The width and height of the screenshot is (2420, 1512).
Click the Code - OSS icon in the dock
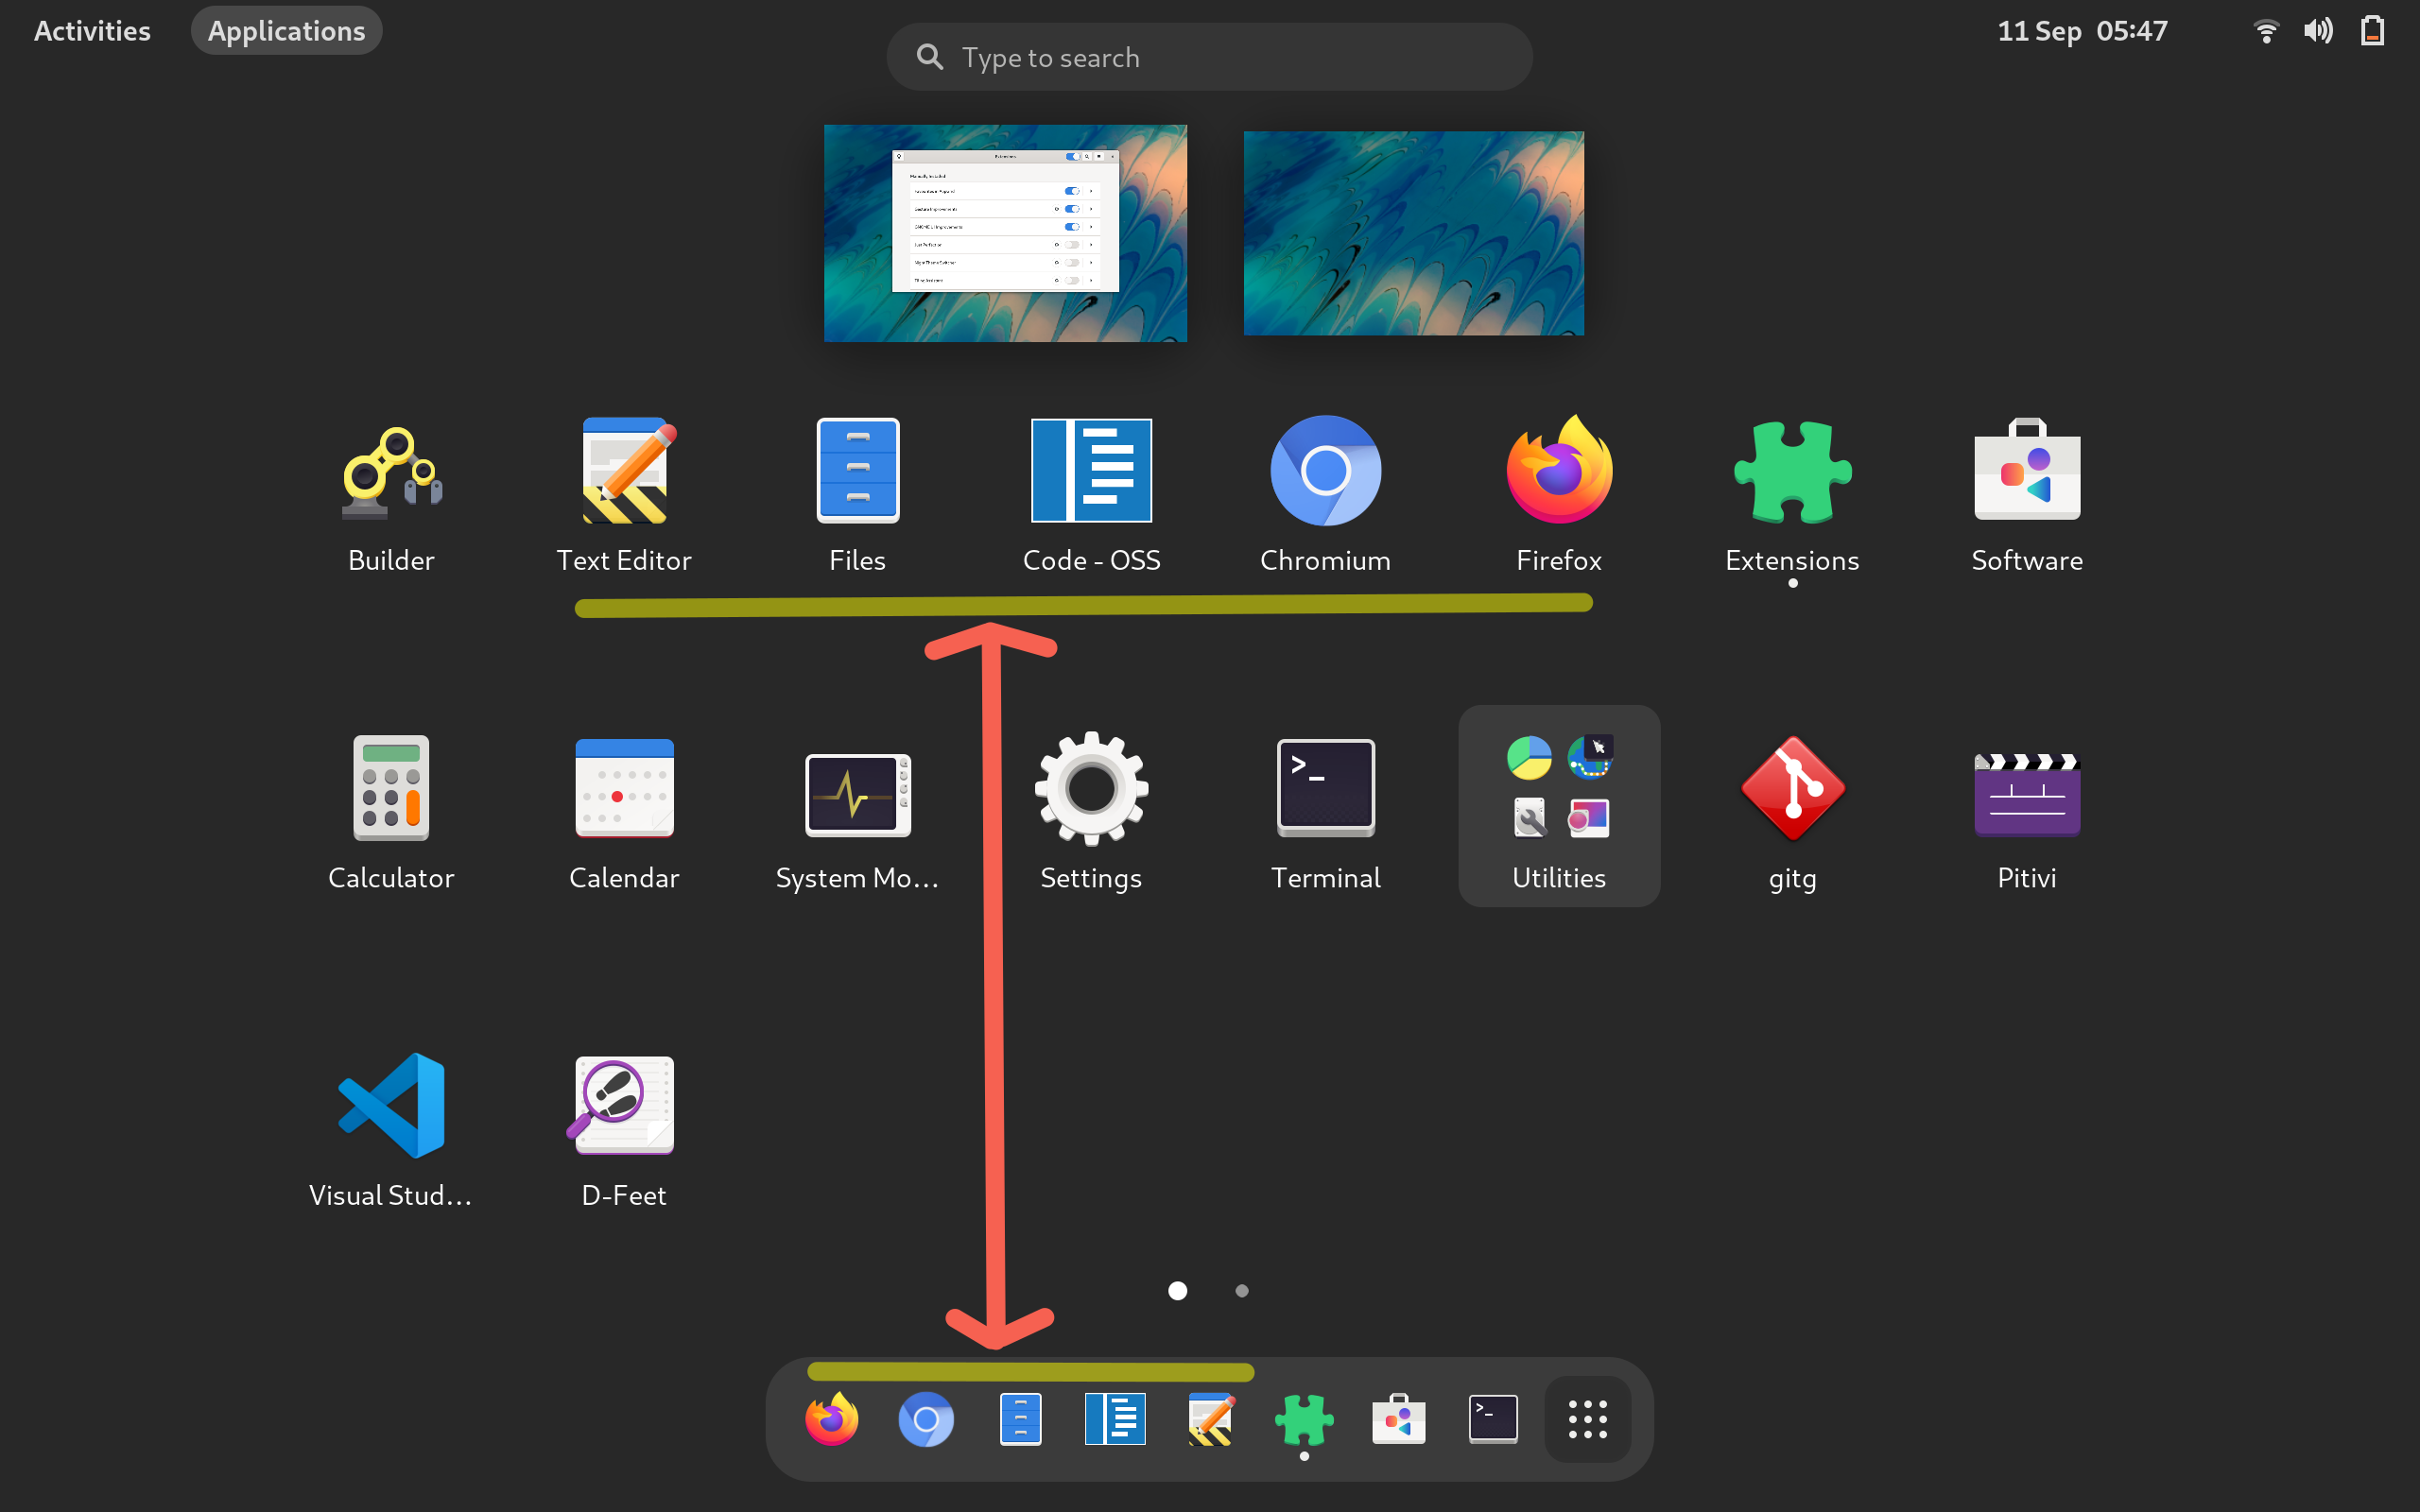pos(1115,1419)
